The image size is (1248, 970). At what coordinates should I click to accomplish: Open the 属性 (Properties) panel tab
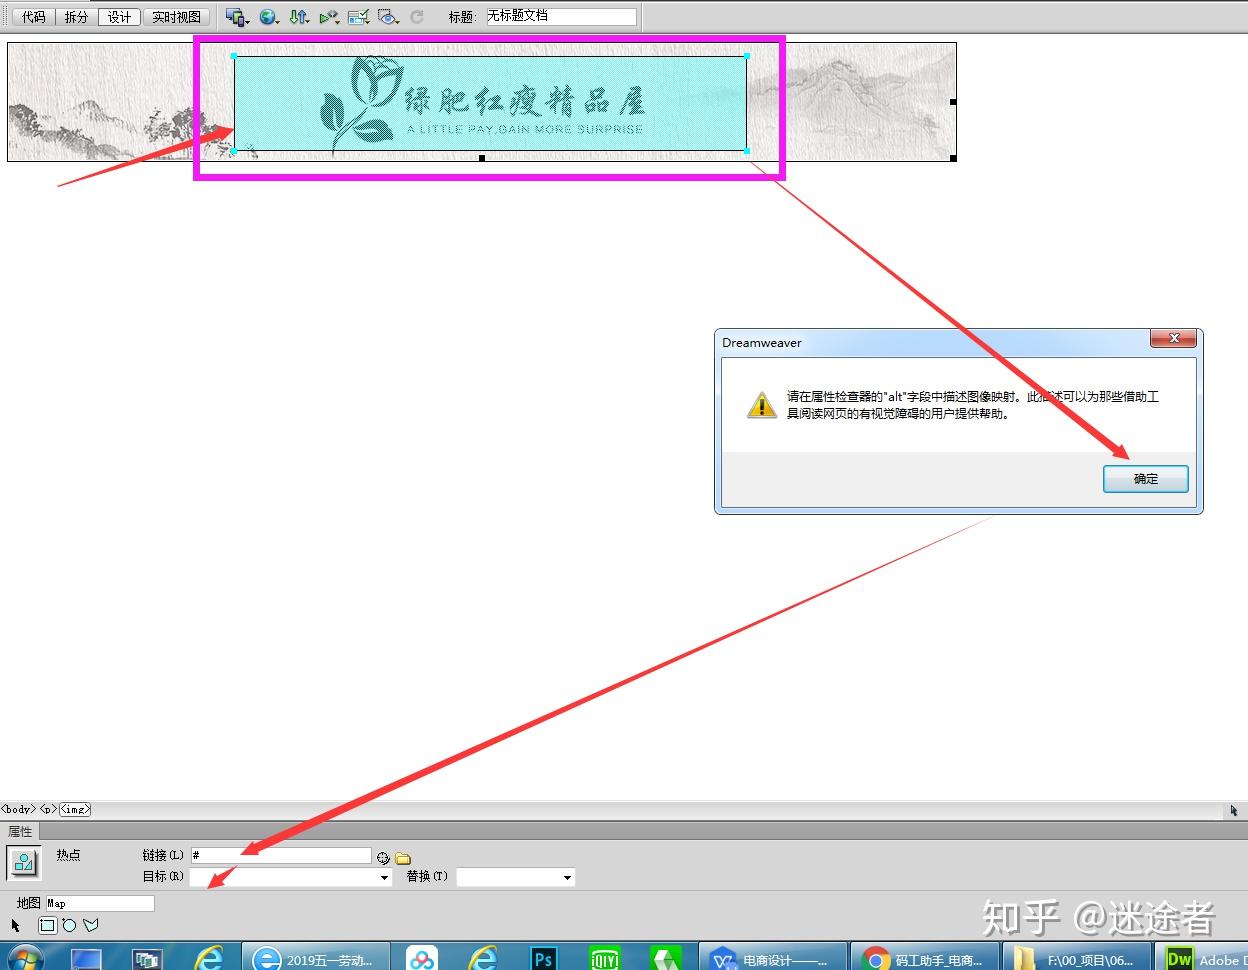tap(20, 831)
